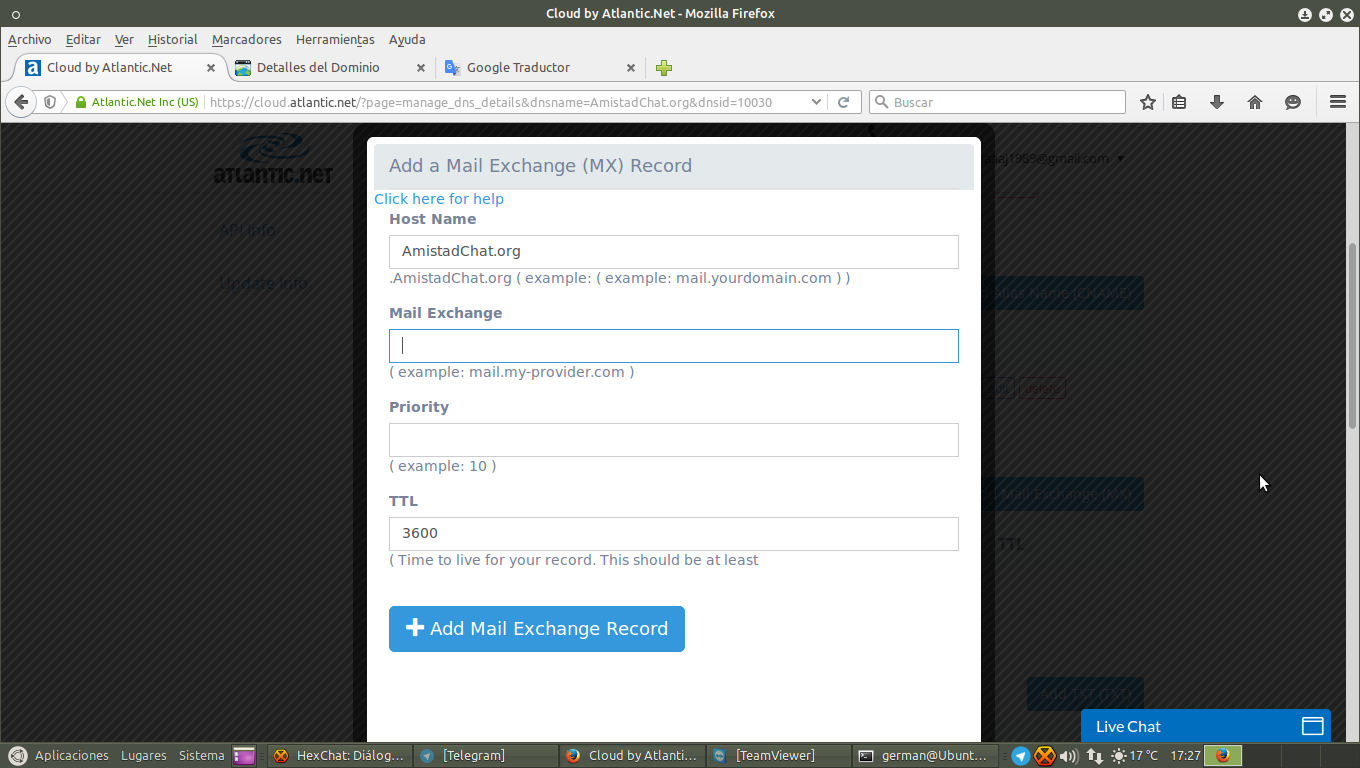Open the Herramientas menu
The image size is (1360, 768).
[335, 40]
